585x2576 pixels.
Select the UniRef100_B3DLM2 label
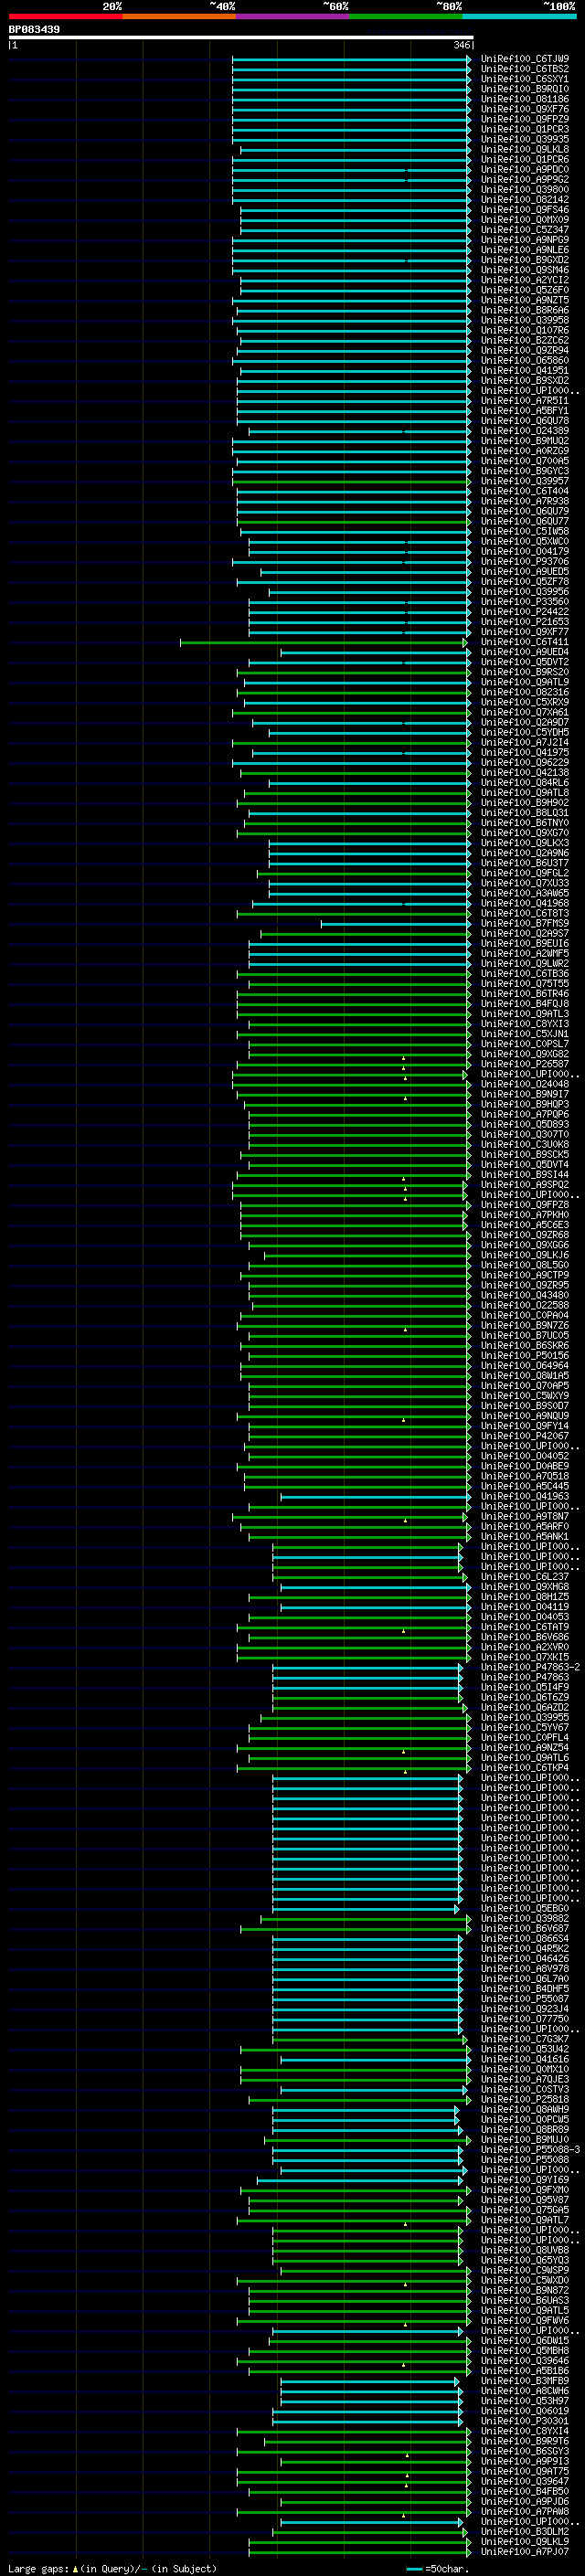525,2531
